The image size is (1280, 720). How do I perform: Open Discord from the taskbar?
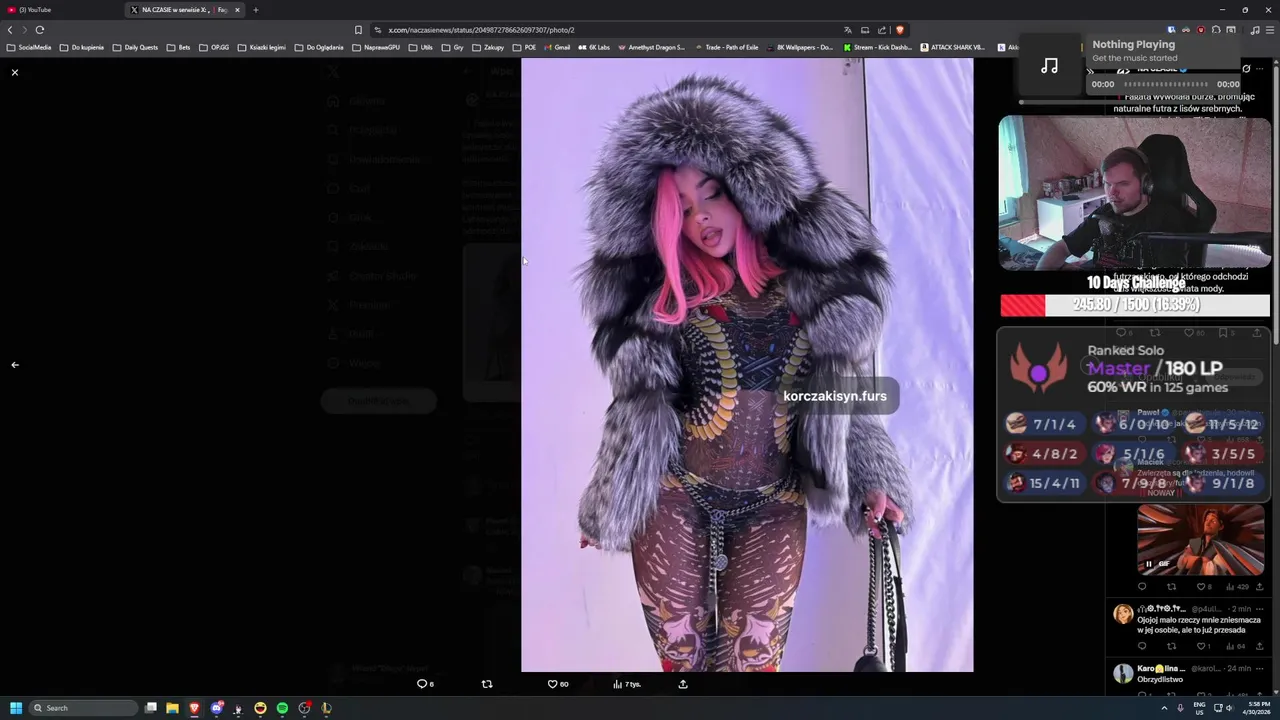coord(216,708)
